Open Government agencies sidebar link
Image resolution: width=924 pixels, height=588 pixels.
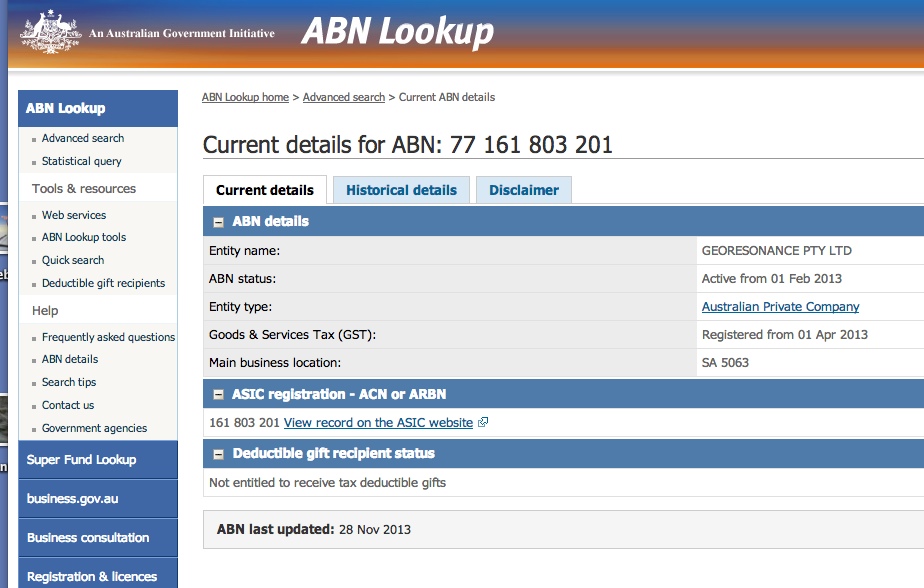(x=94, y=428)
